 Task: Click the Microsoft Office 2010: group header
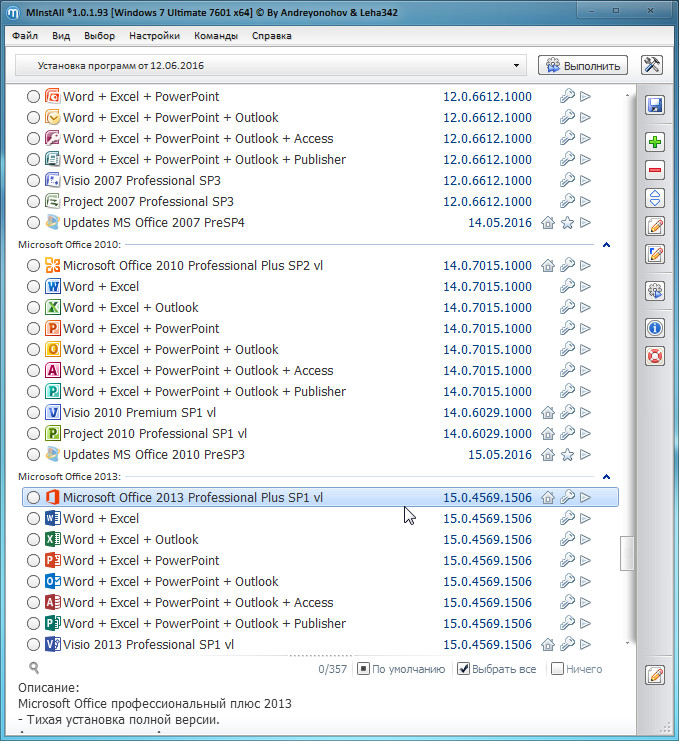tap(69, 244)
